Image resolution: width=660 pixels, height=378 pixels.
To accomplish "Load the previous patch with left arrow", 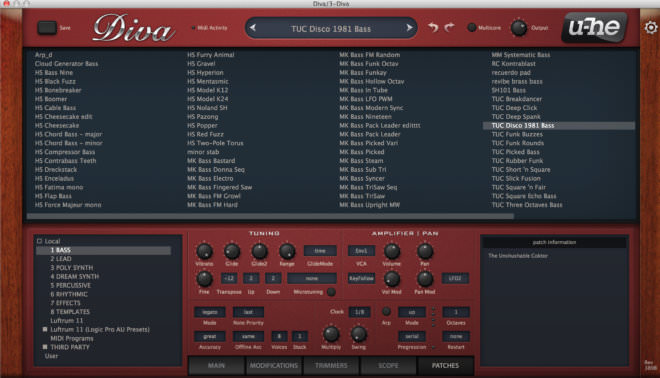I will (x=253, y=28).
